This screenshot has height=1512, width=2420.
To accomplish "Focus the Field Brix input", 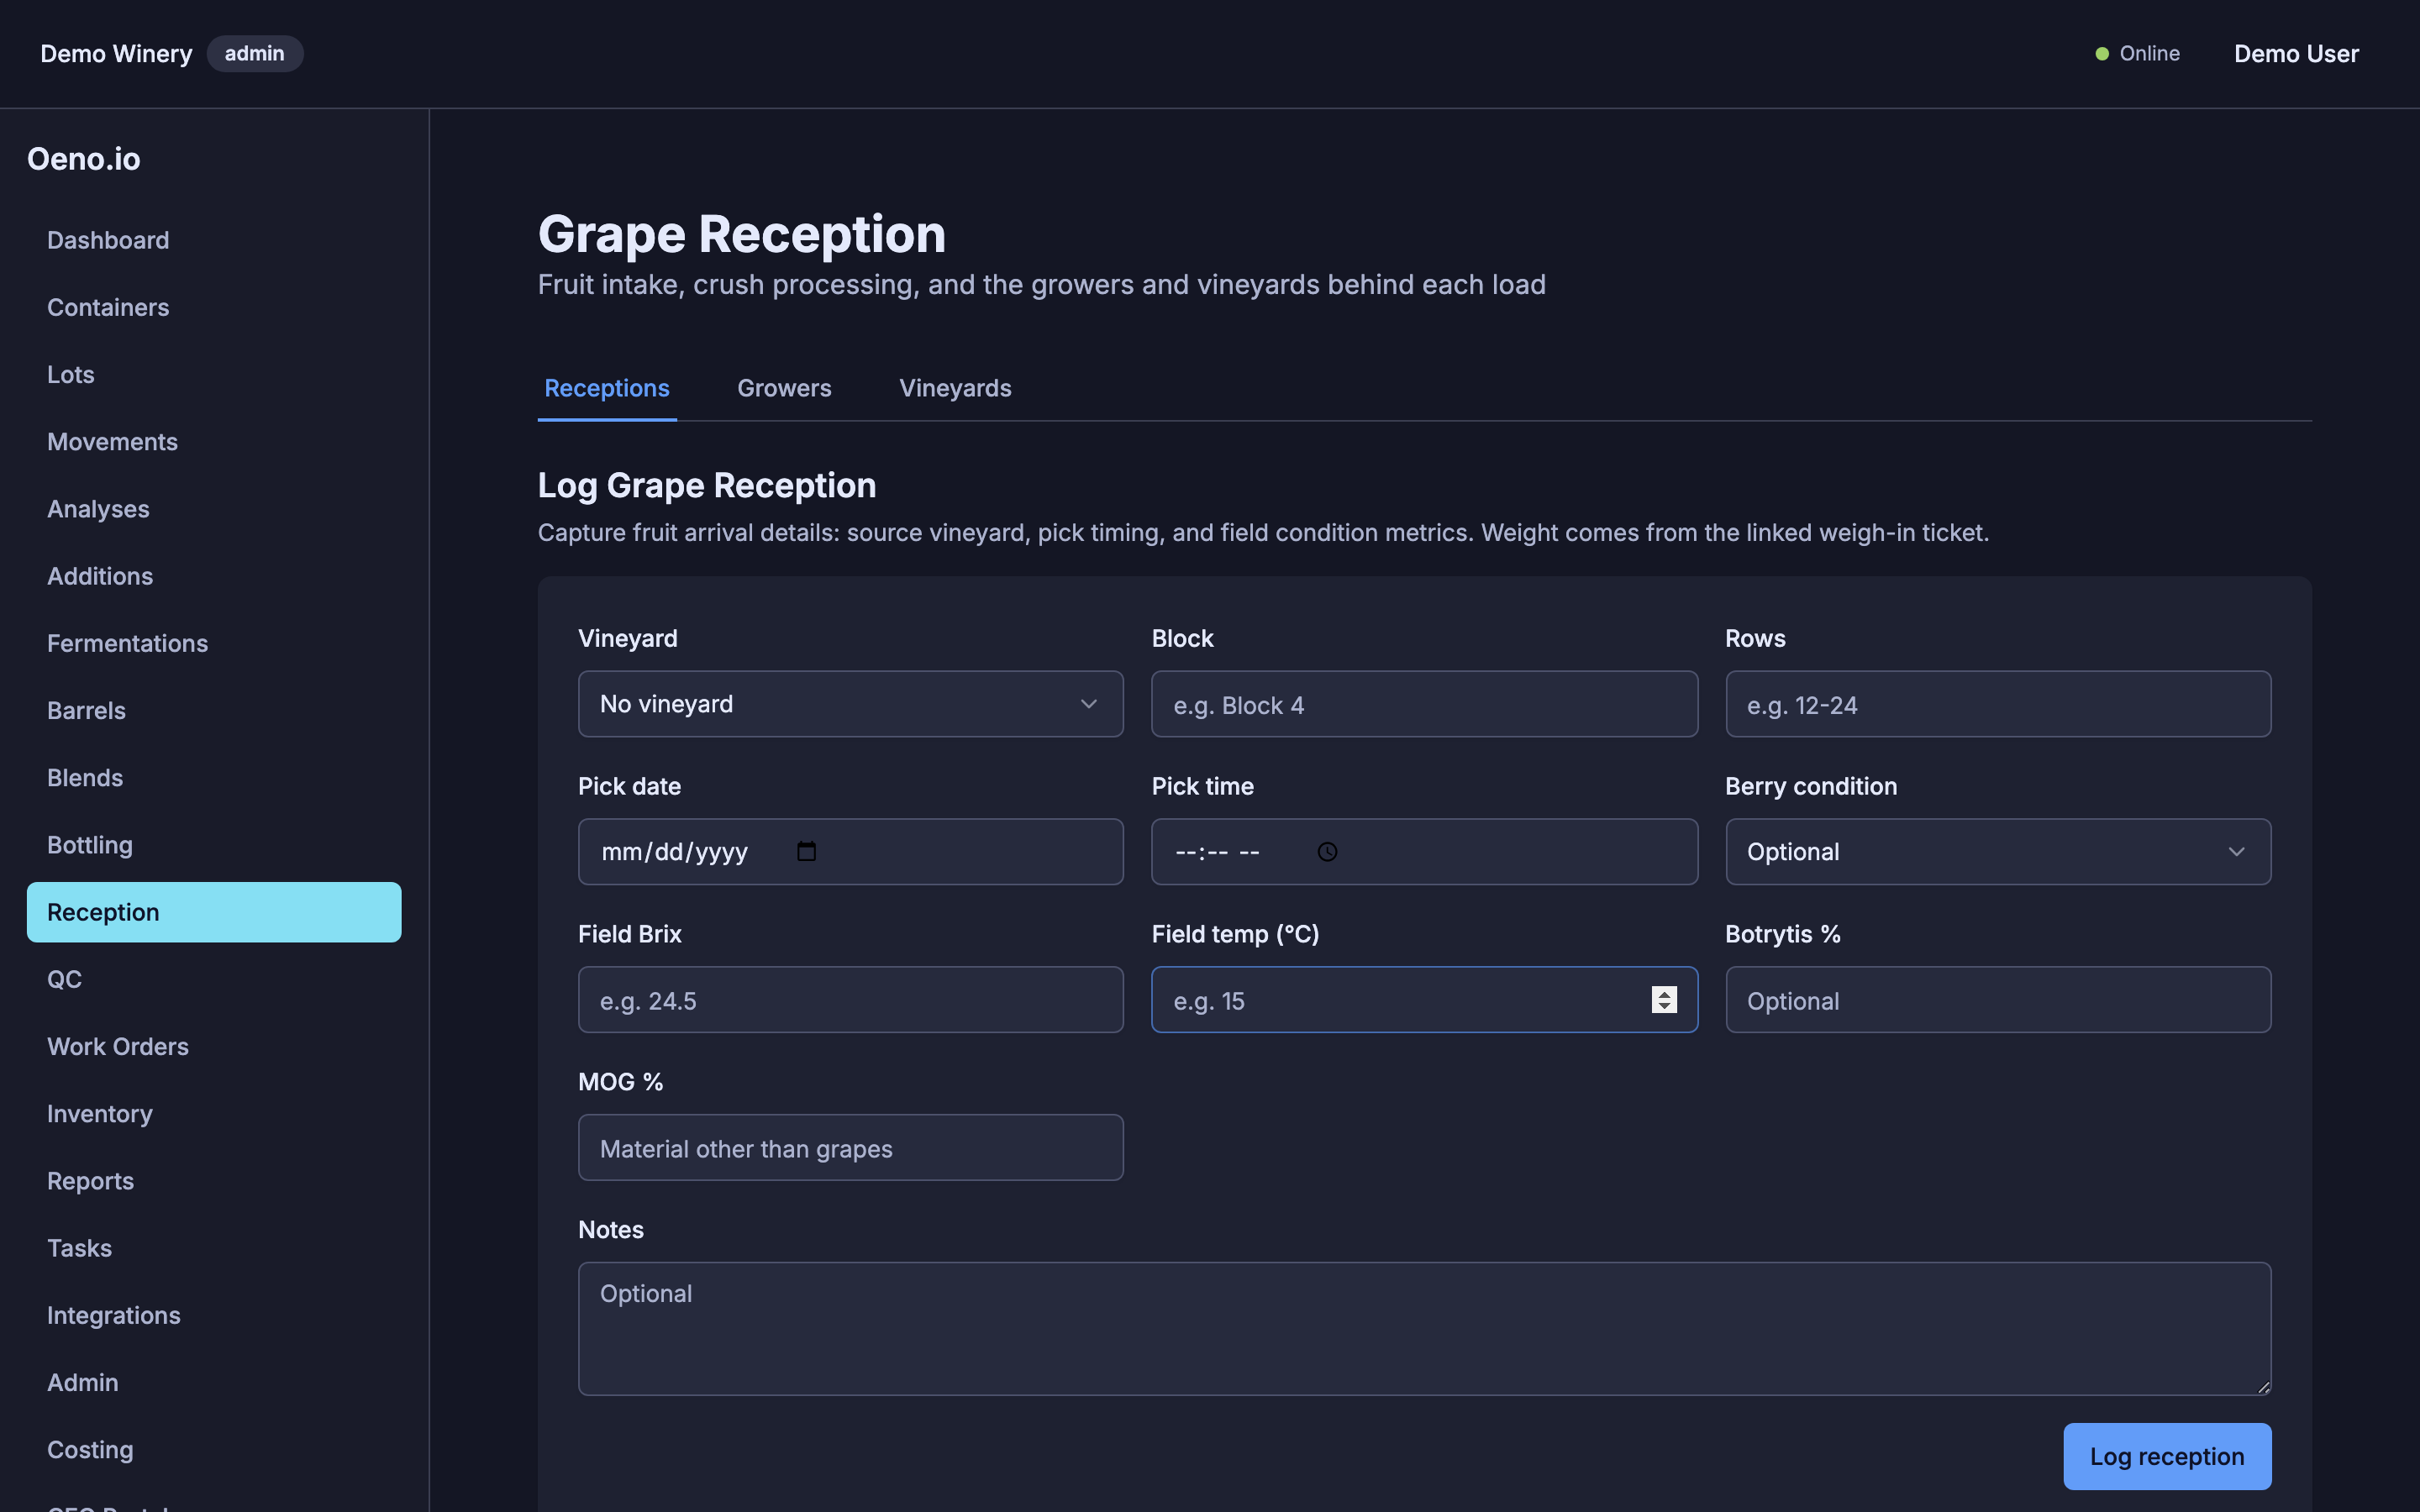I will [850, 1000].
